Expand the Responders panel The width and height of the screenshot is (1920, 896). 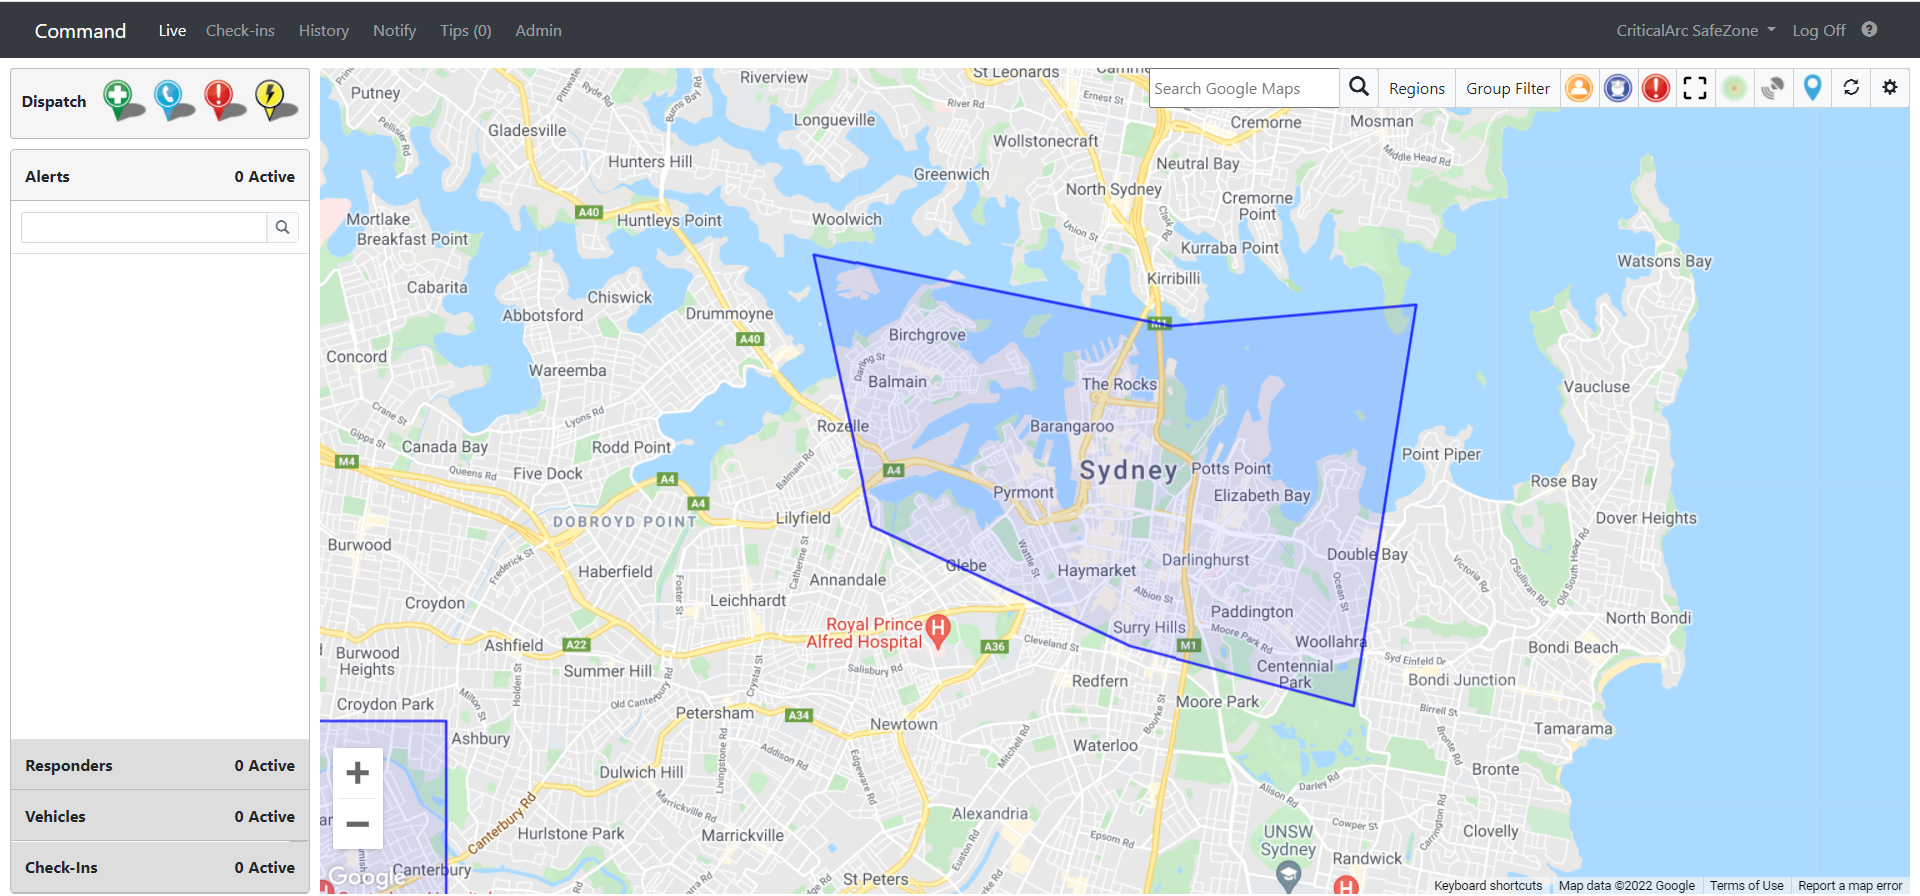click(160, 765)
